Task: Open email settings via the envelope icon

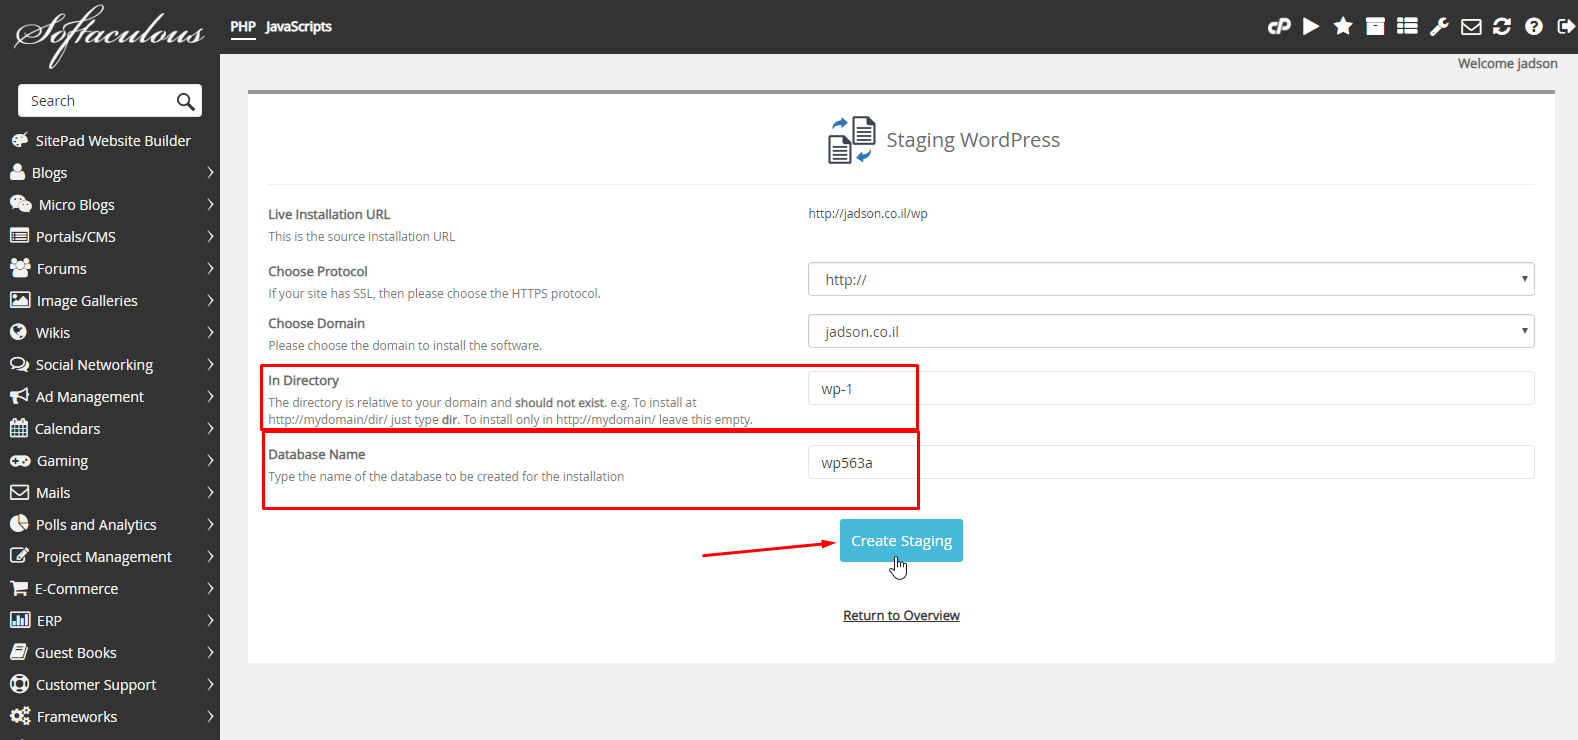Action: point(1471,27)
